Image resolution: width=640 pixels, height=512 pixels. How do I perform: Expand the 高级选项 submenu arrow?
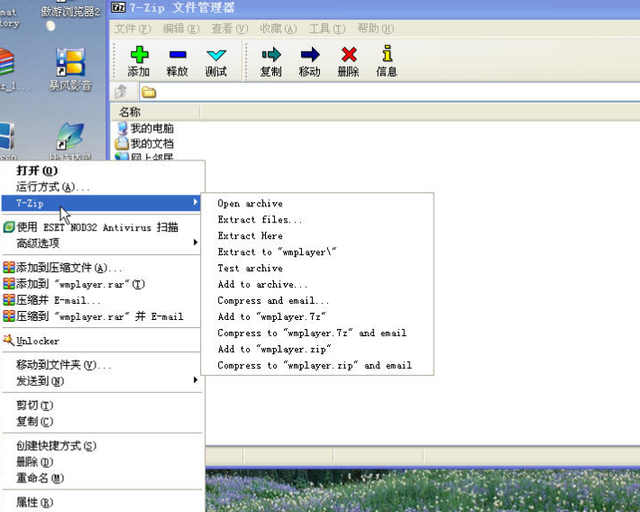[196, 242]
